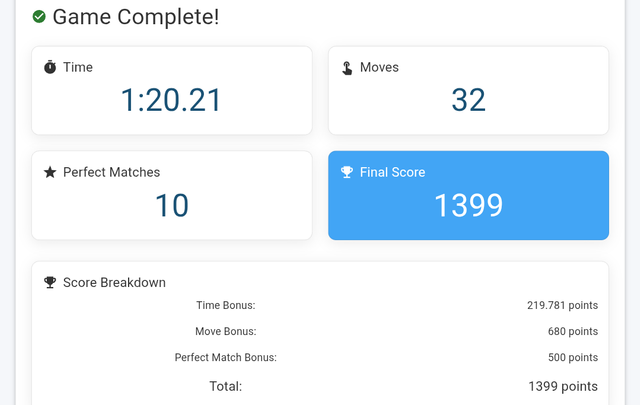
Task: Click the 500 points value
Action: [573, 357]
